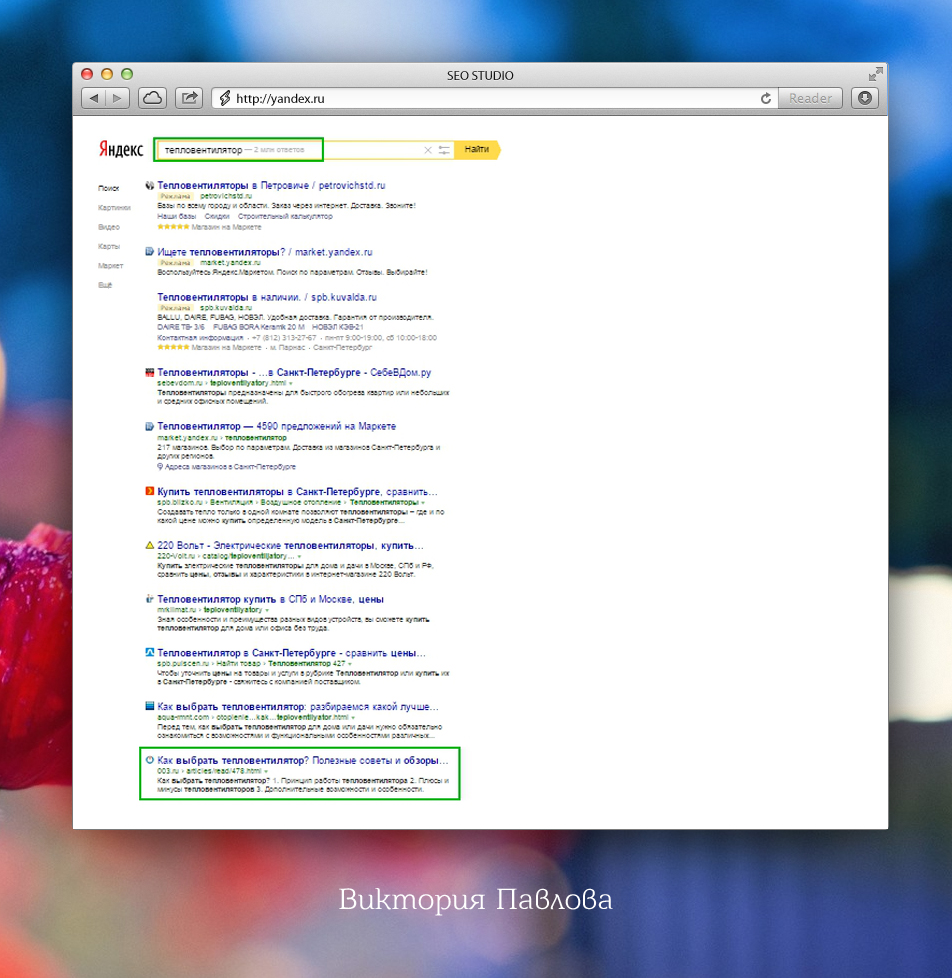Expand the sebevdom.ru URL dropdown arrow
952x978 pixels.
(x=291, y=384)
